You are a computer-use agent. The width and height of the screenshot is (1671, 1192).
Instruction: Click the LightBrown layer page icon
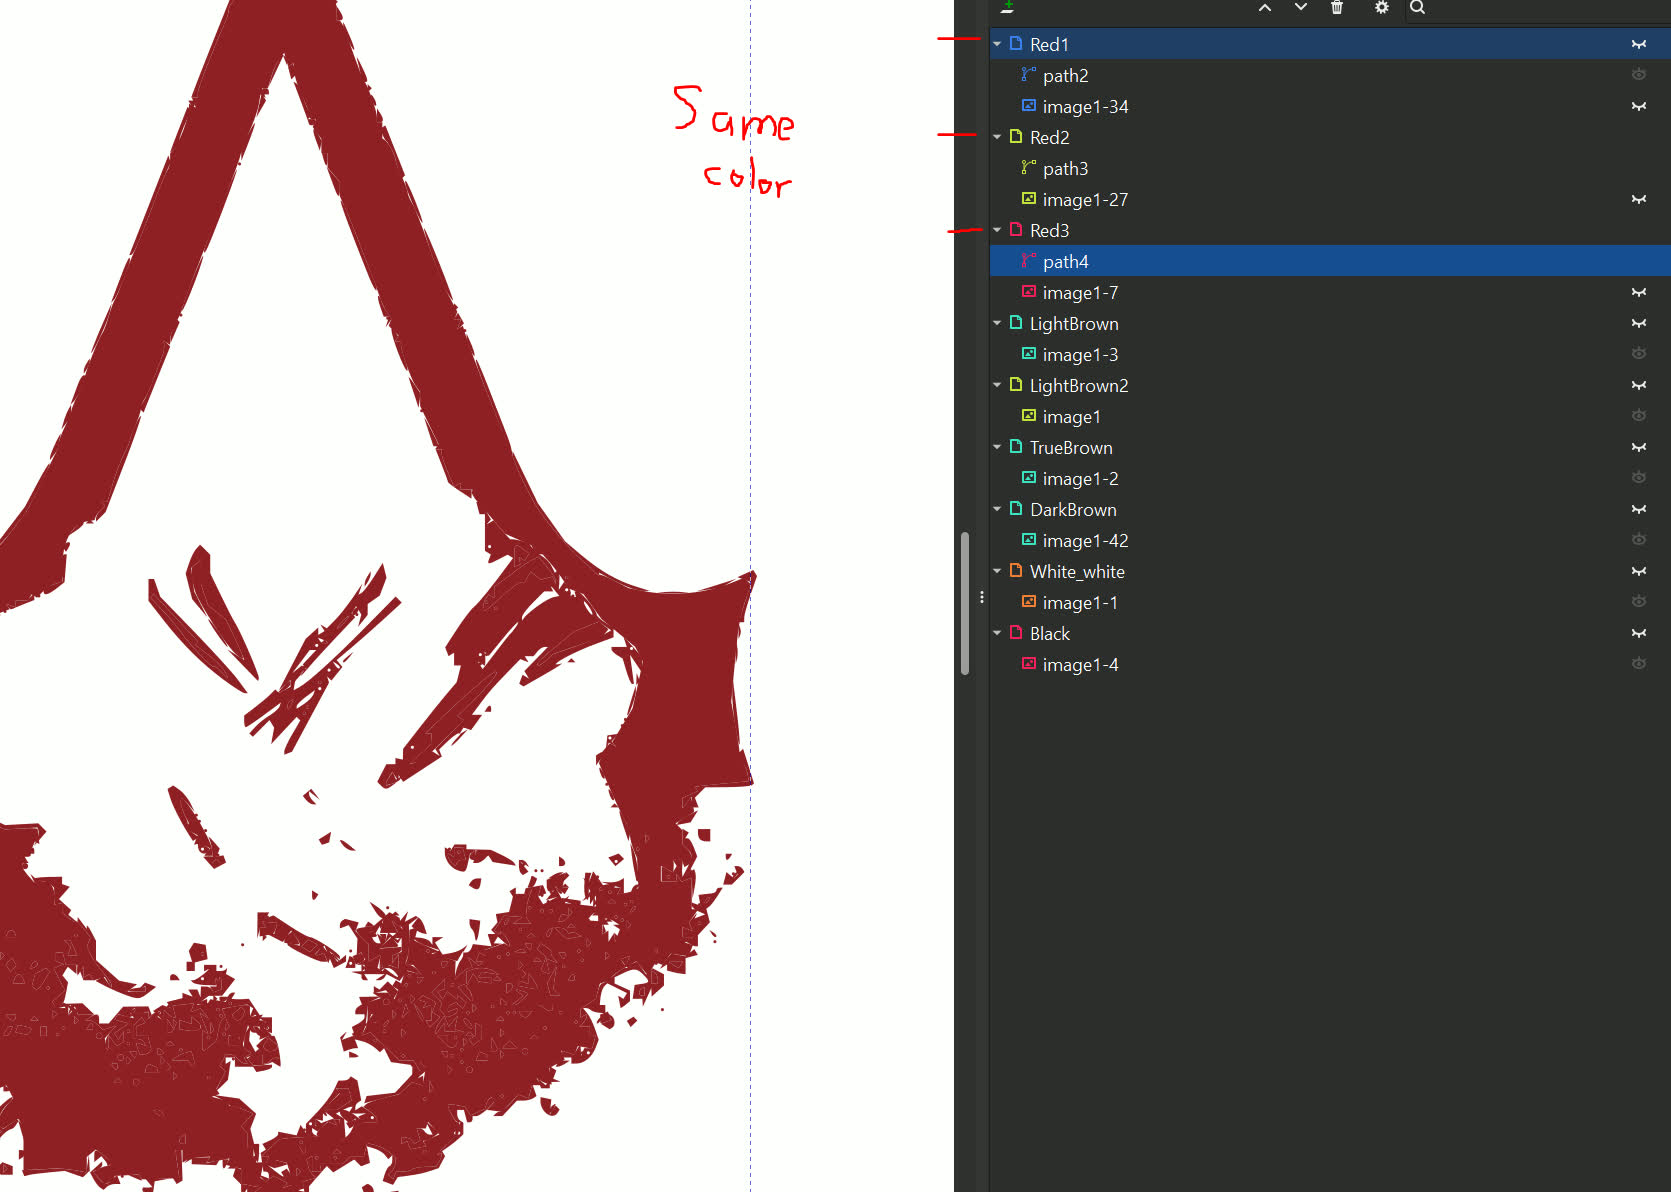click(1016, 322)
